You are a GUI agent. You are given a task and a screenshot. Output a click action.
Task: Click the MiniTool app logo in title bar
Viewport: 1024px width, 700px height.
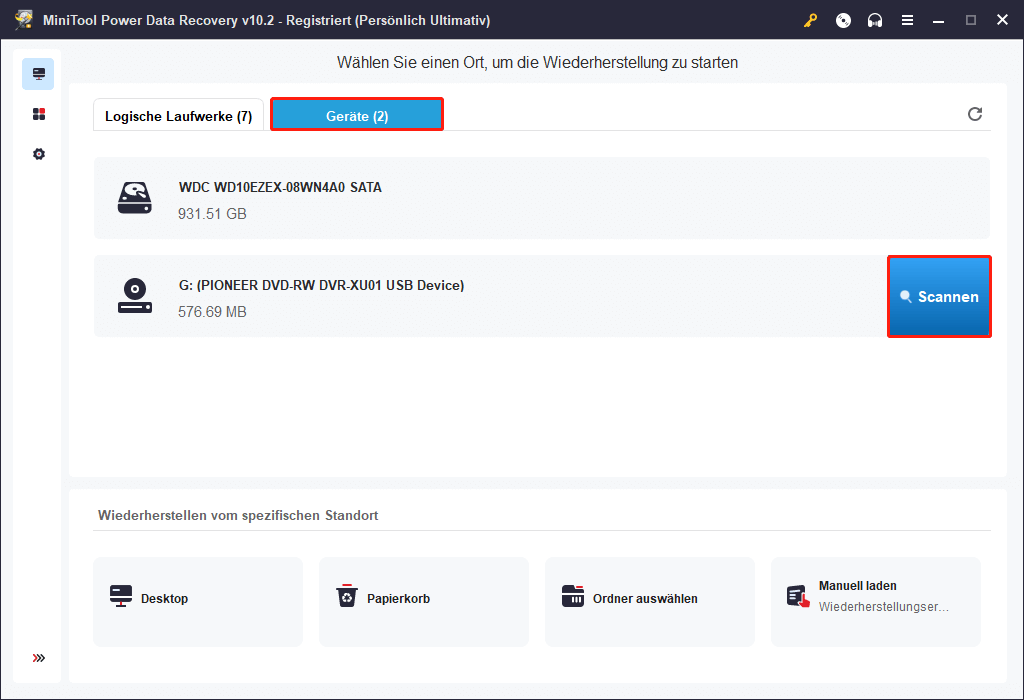tap(24, 20)
